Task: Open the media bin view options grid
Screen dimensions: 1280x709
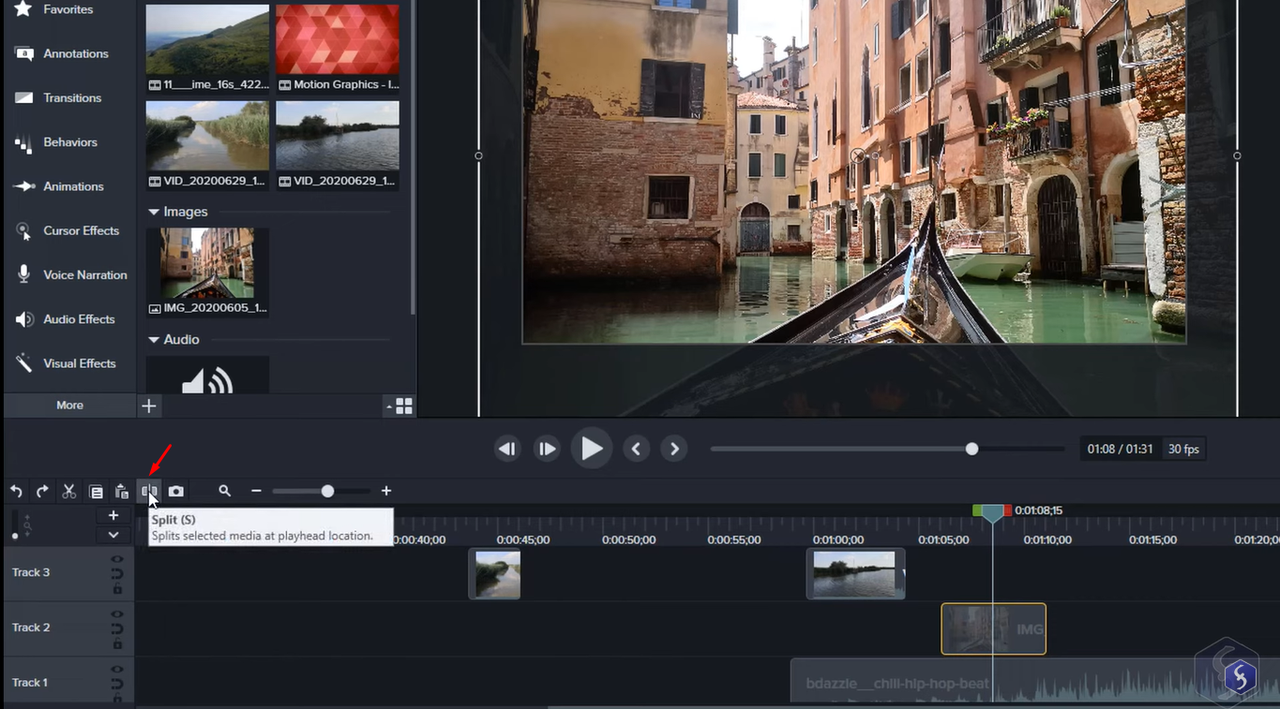Action: pos(404,406)
